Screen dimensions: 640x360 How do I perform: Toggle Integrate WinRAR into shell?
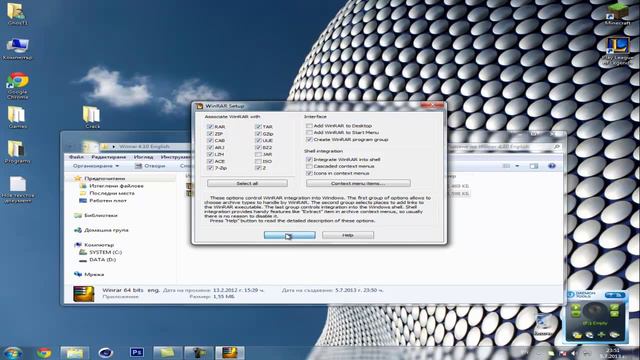point(309,159)
